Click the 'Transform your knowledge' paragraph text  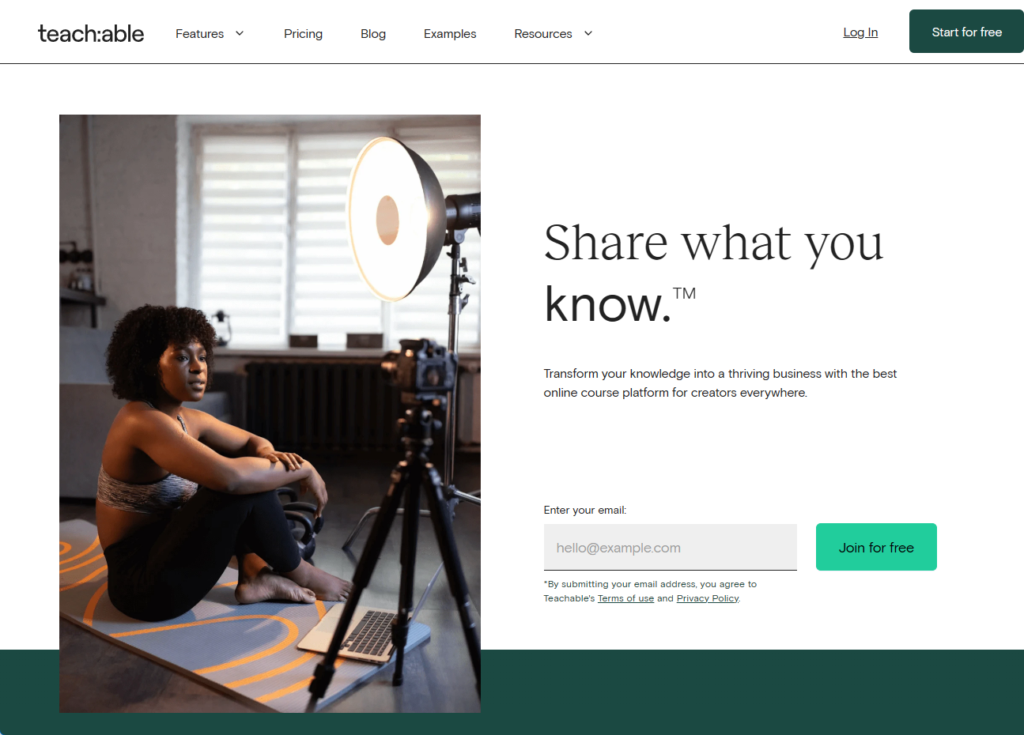point(720,383)
